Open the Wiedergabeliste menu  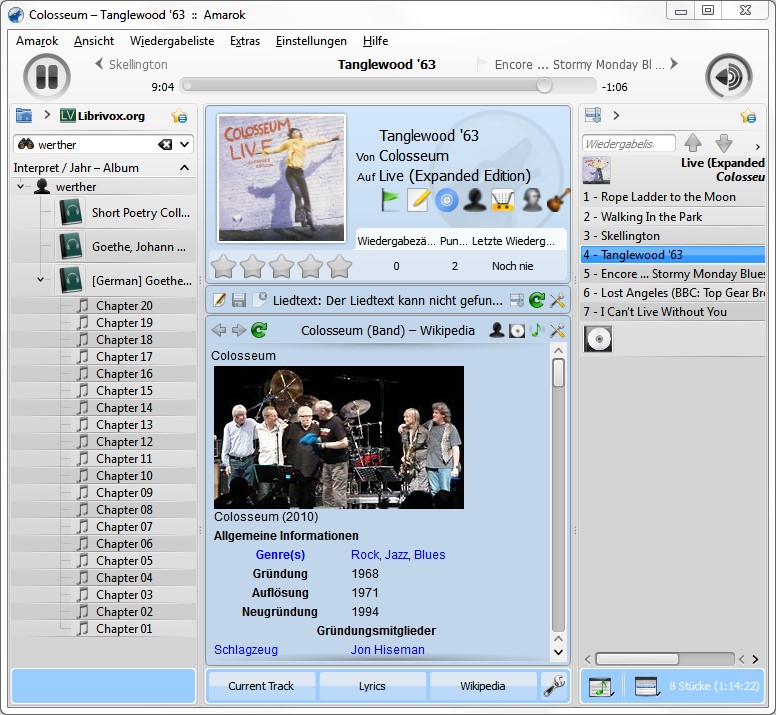click(x=172, y=41)
